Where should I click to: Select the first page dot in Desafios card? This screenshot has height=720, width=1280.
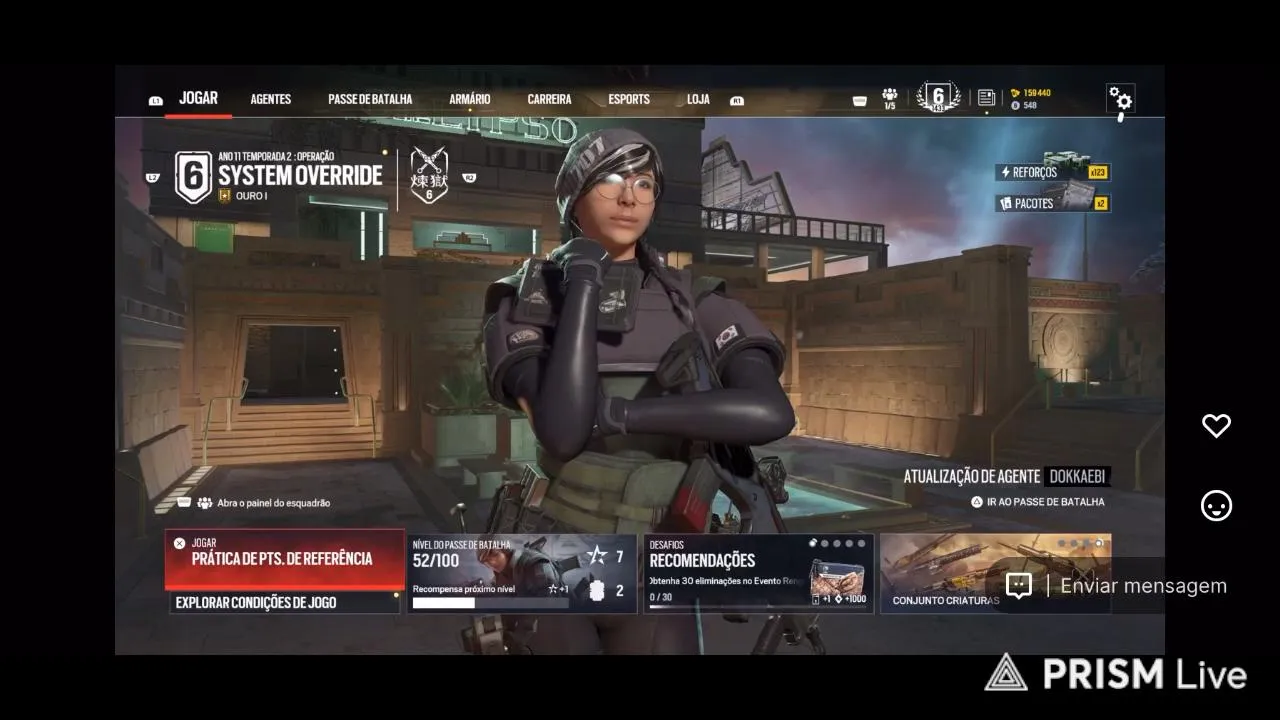[x=814, y=544]
